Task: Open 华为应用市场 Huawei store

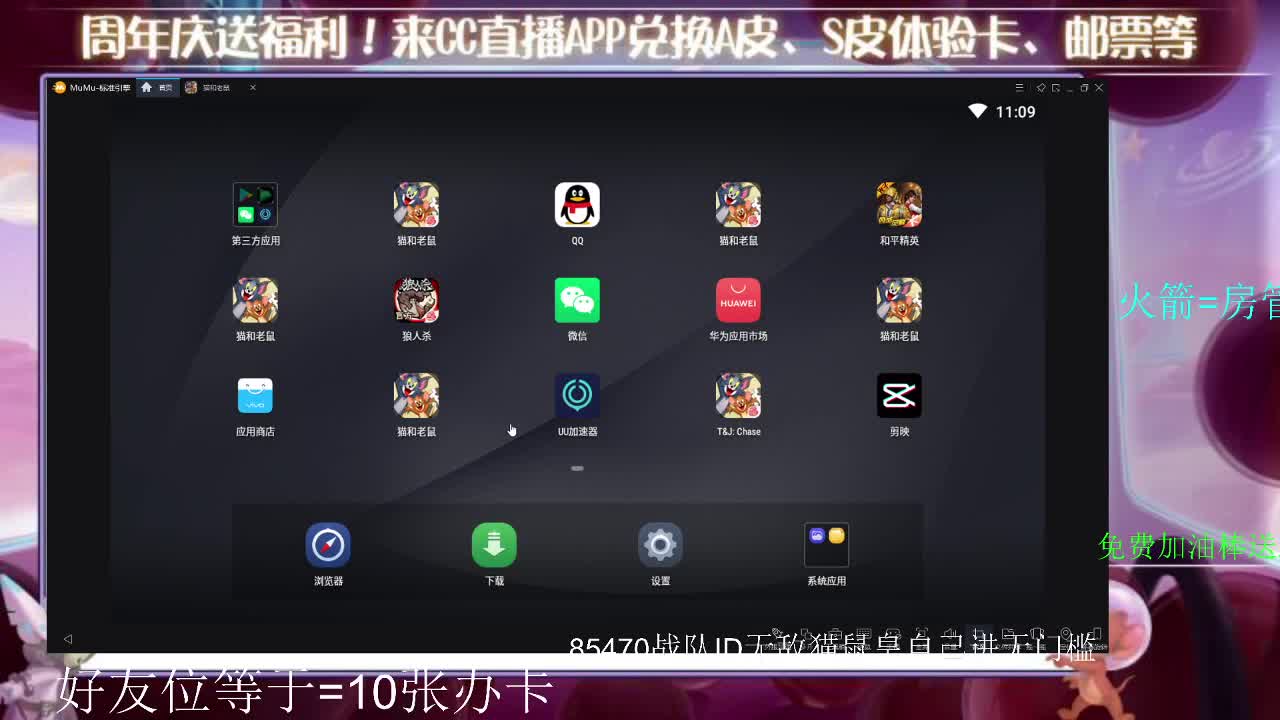Action: click(x=738, y=300)
